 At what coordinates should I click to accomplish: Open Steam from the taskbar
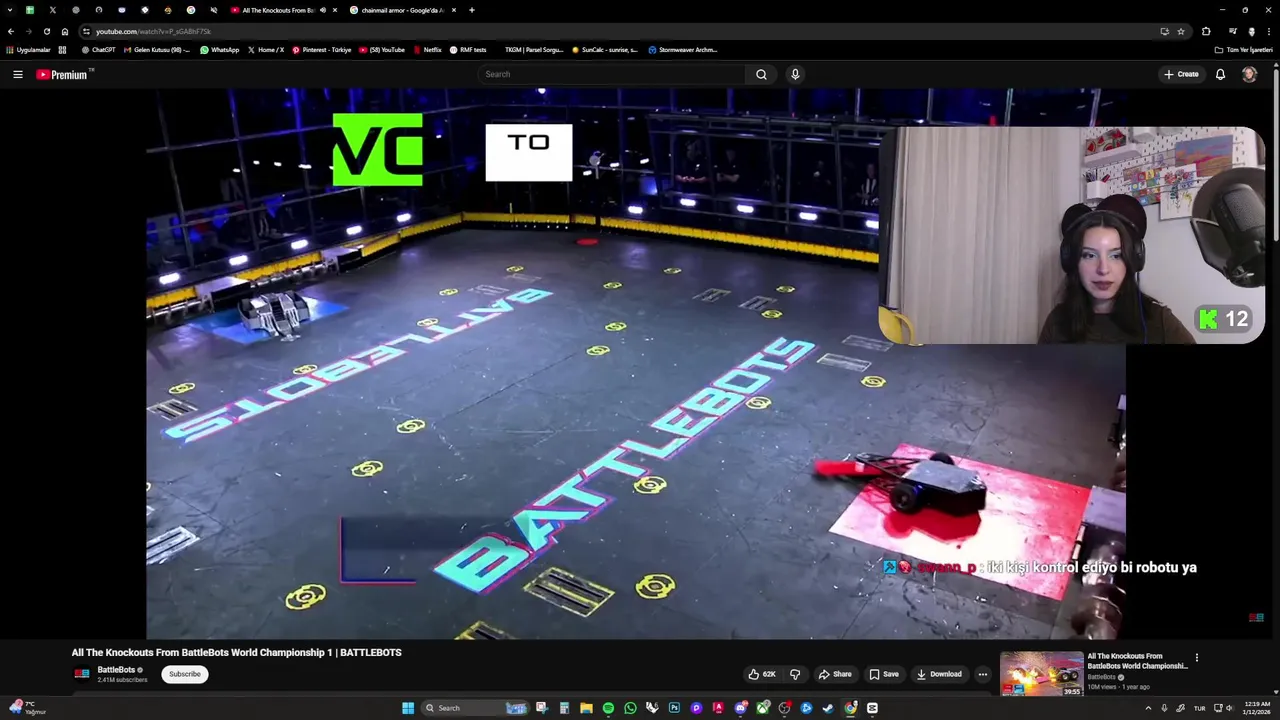(828, 708)
